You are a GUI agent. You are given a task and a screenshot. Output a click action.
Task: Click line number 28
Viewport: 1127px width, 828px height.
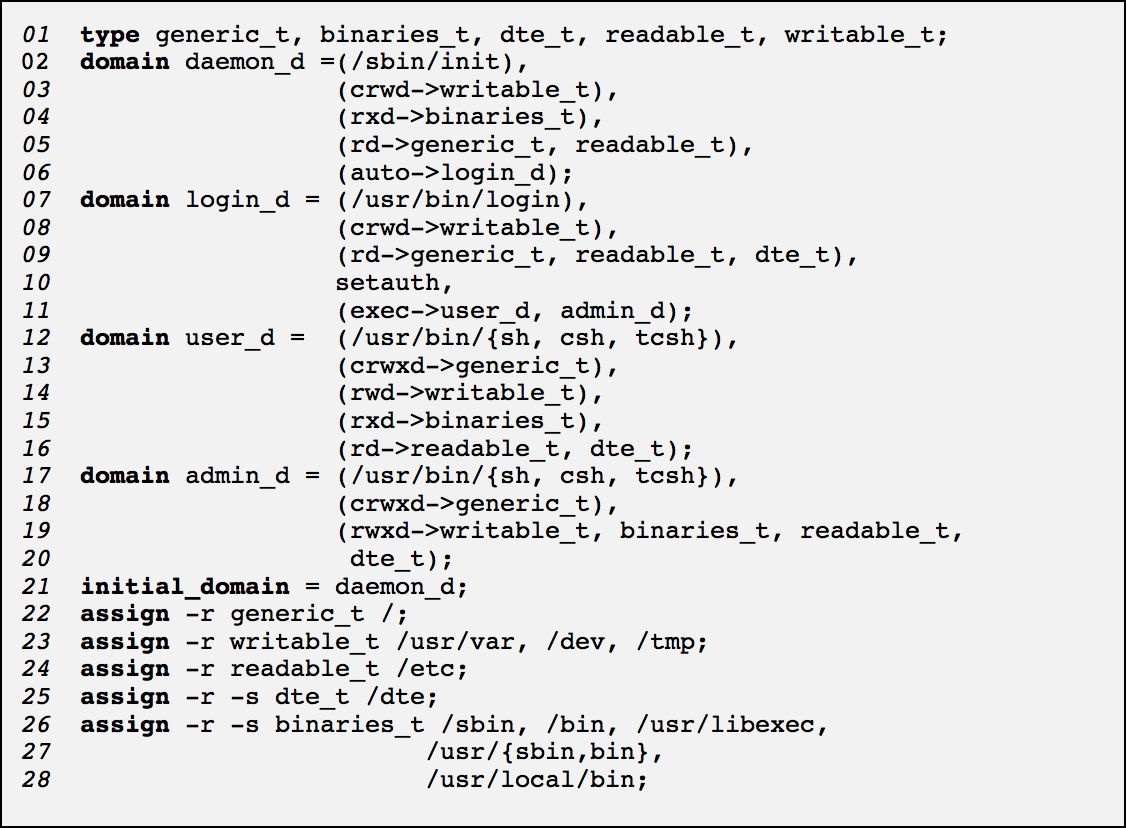tap(36, 779)
